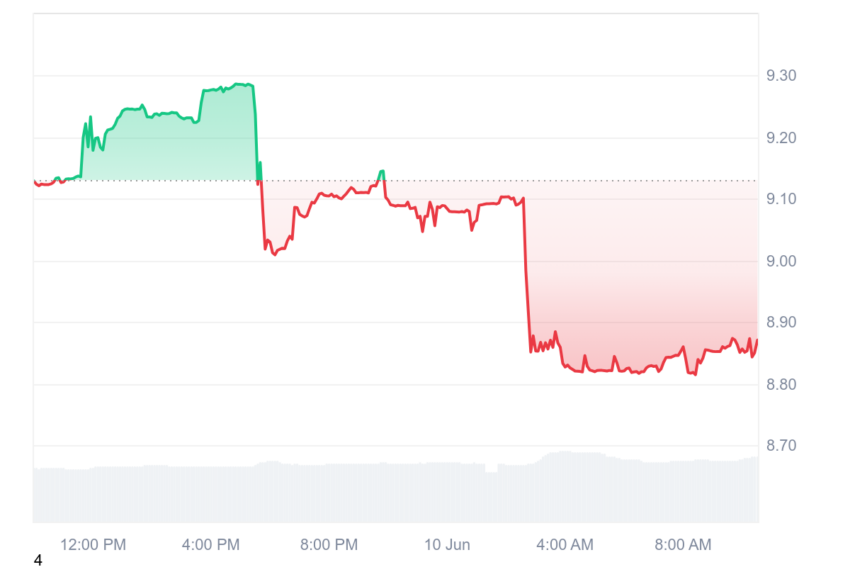Click the 9.20 price axis label

(x=781, y=138)
